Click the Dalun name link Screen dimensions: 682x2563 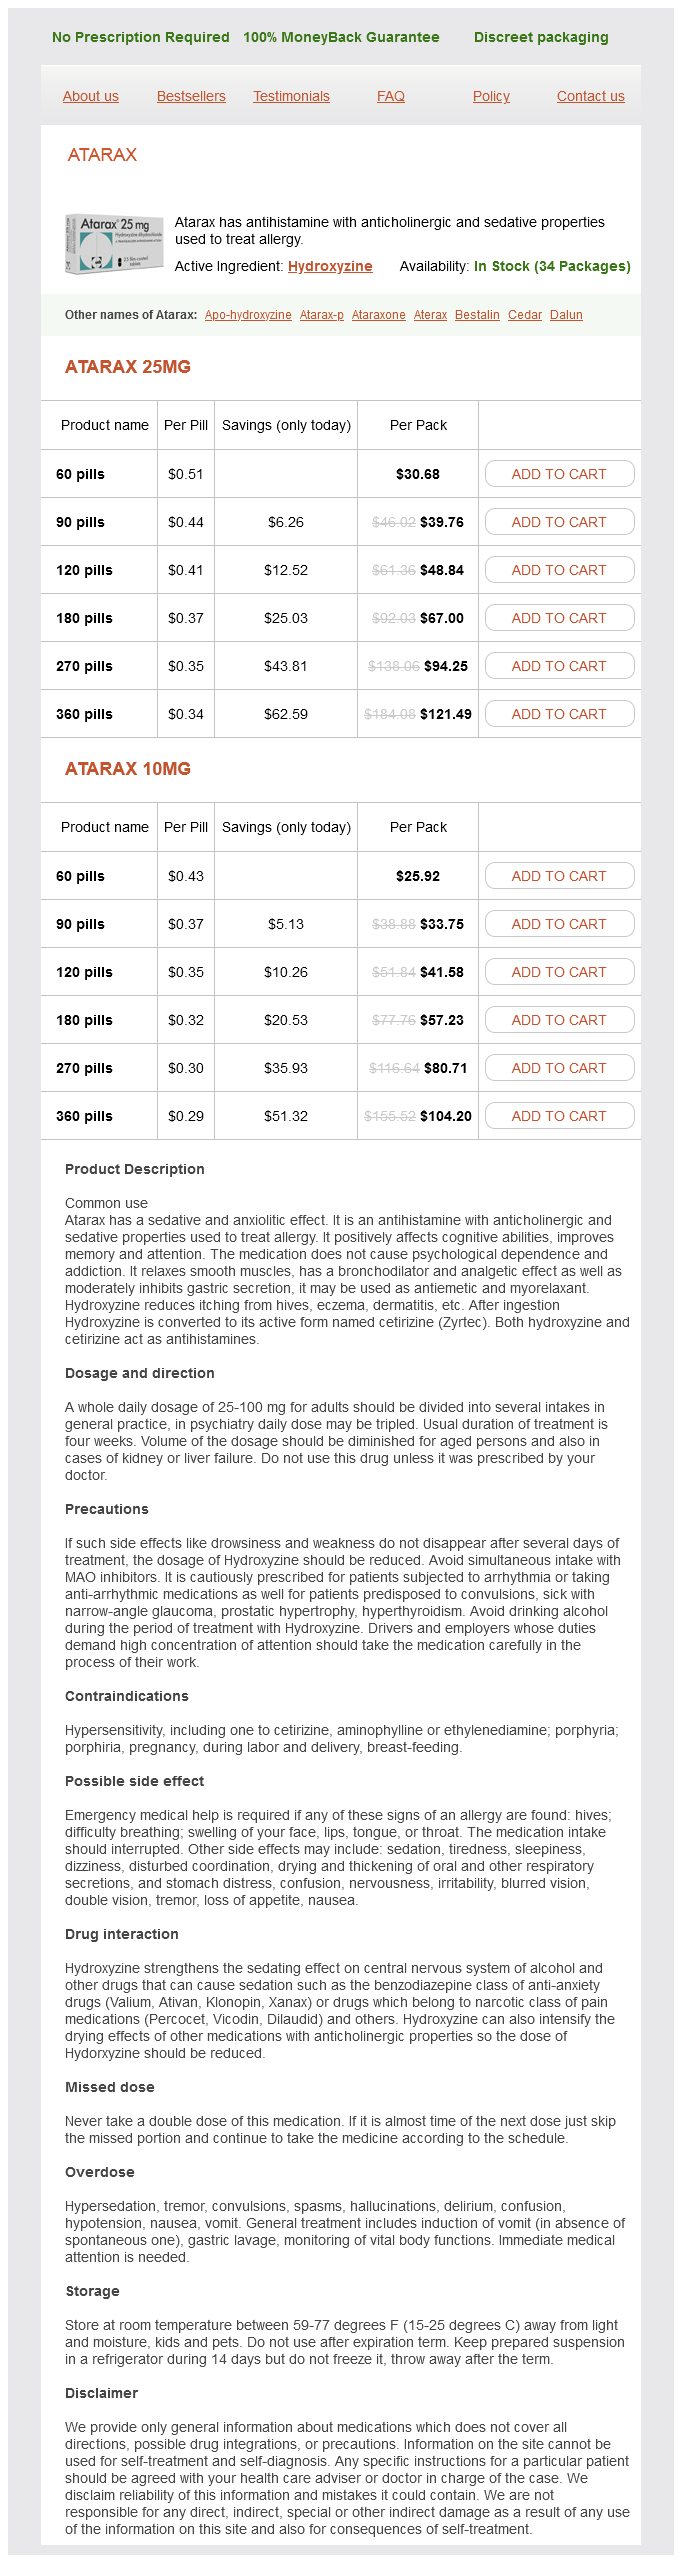pyautogui.click(x=566, y=315)
